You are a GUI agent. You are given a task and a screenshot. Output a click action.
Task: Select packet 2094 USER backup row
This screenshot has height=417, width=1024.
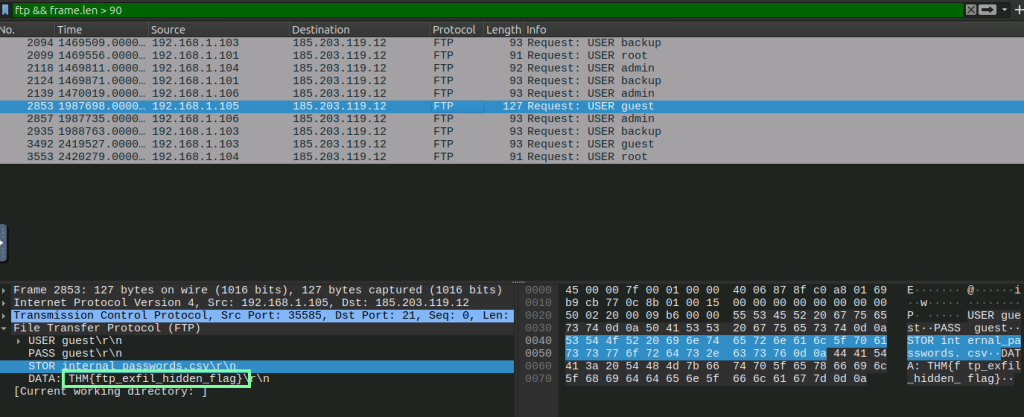tap(300, 43)
